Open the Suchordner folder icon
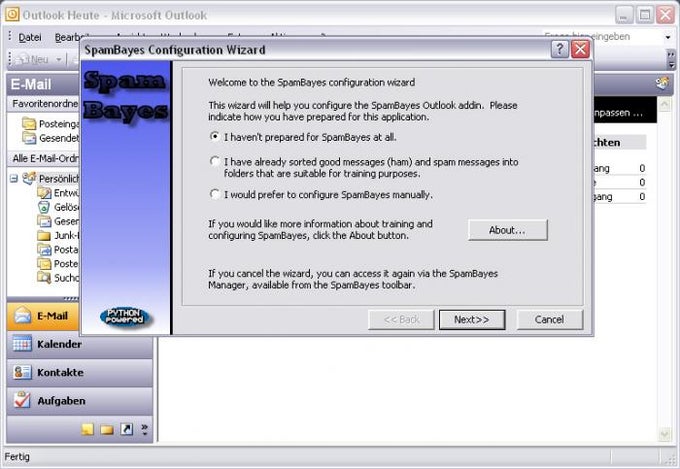This screenshot has width=680, height=469. [x=44, y=277]
